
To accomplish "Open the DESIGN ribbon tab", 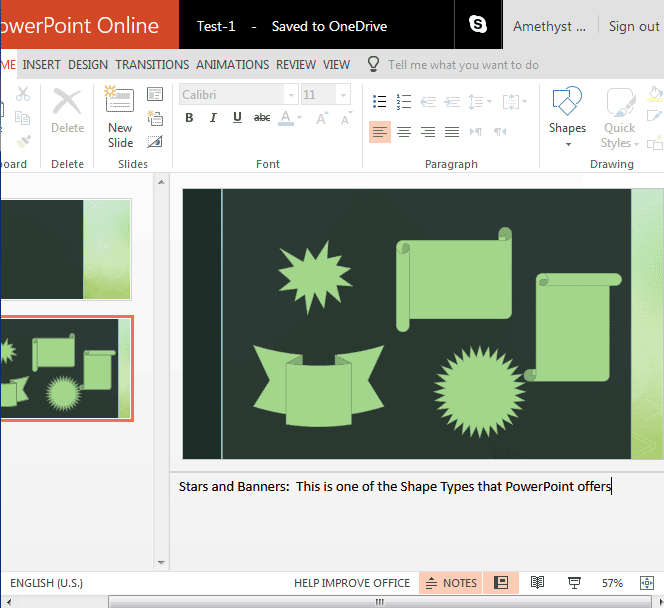I will coord(88,64).
